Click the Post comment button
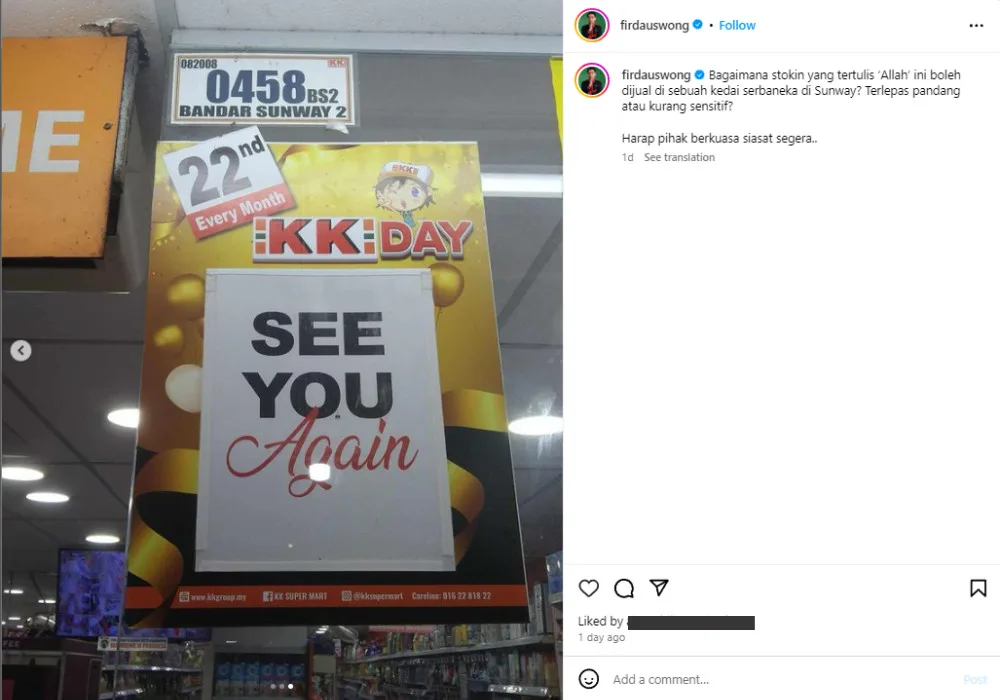 coord(975,680)
